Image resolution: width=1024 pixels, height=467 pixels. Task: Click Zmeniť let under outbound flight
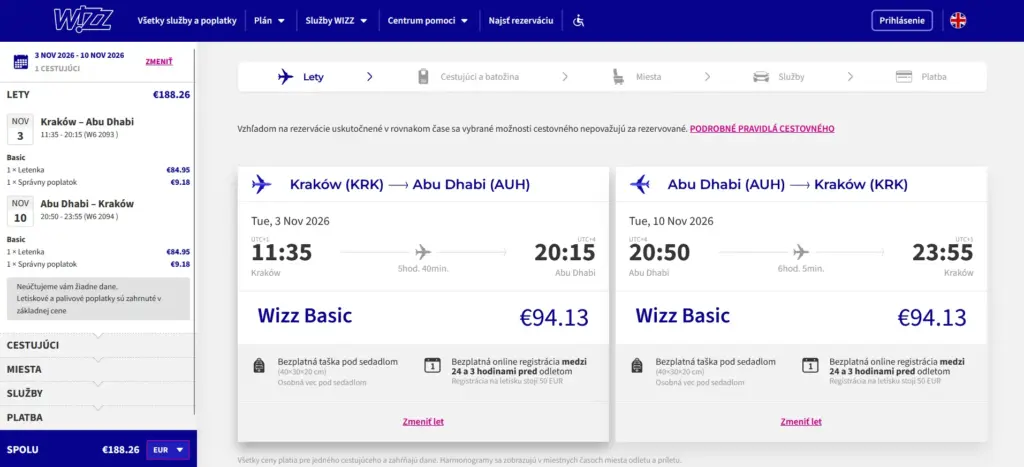[x=423, y=422]
